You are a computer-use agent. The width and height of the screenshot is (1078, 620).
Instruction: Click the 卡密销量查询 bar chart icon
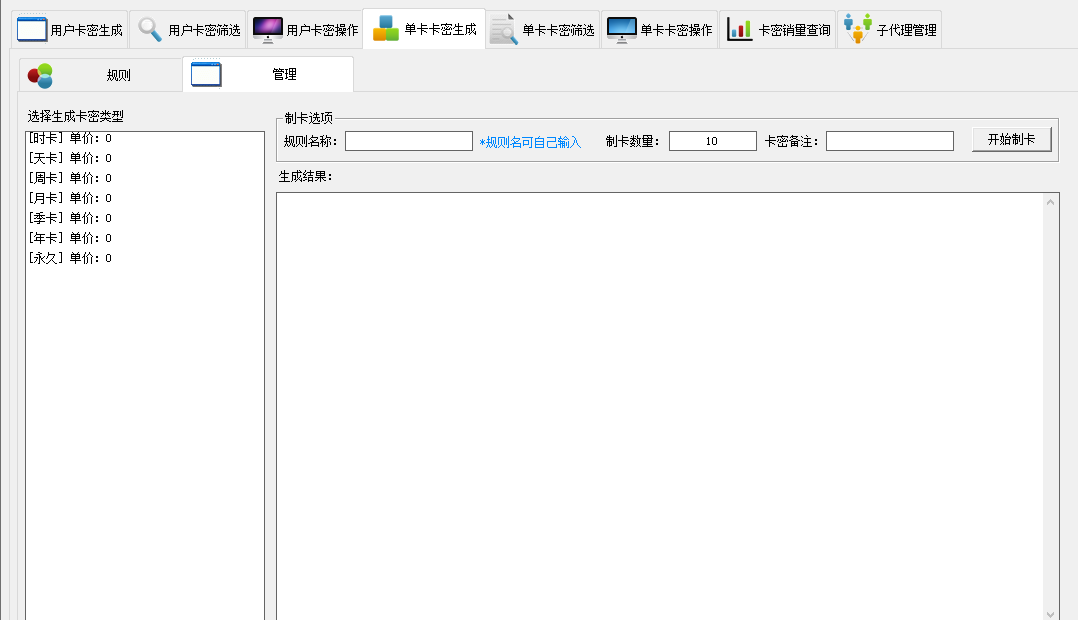coord(740,29)
